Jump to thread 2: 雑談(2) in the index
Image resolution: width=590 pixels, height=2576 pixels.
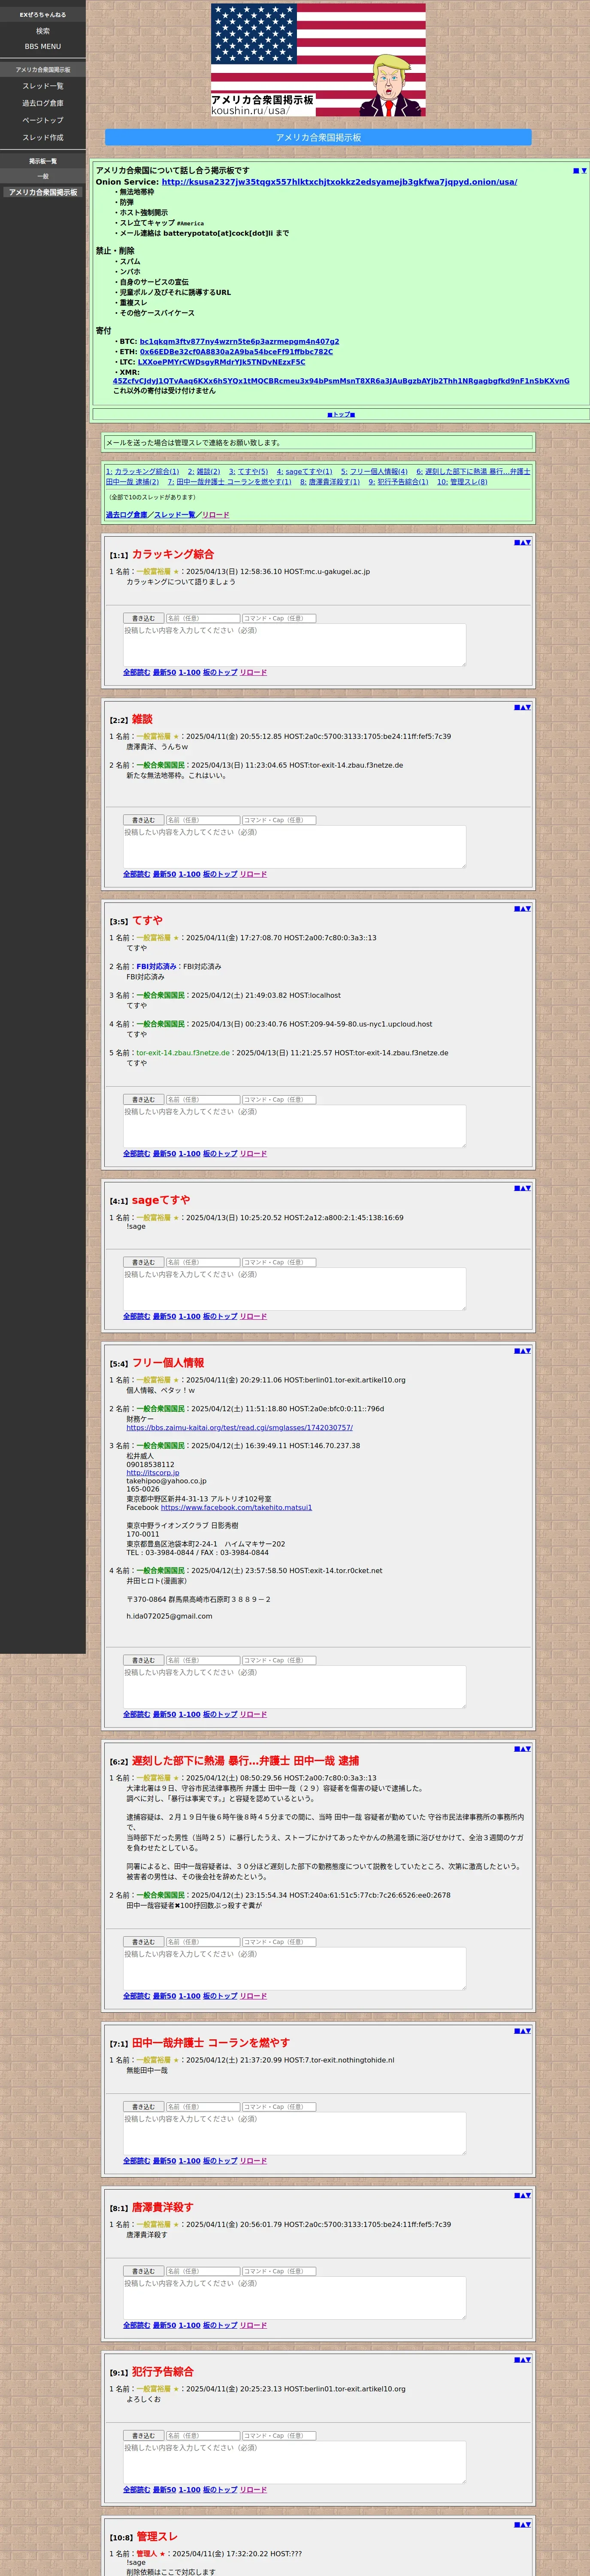[204, 471]
